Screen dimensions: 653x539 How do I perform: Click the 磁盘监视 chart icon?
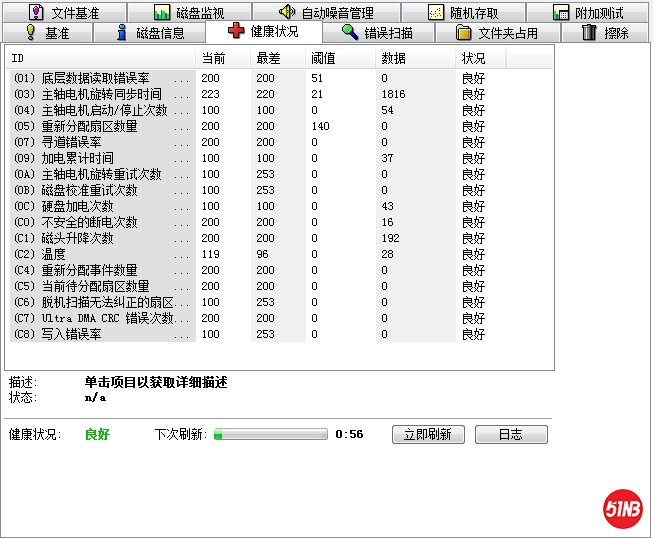[162, 13]
